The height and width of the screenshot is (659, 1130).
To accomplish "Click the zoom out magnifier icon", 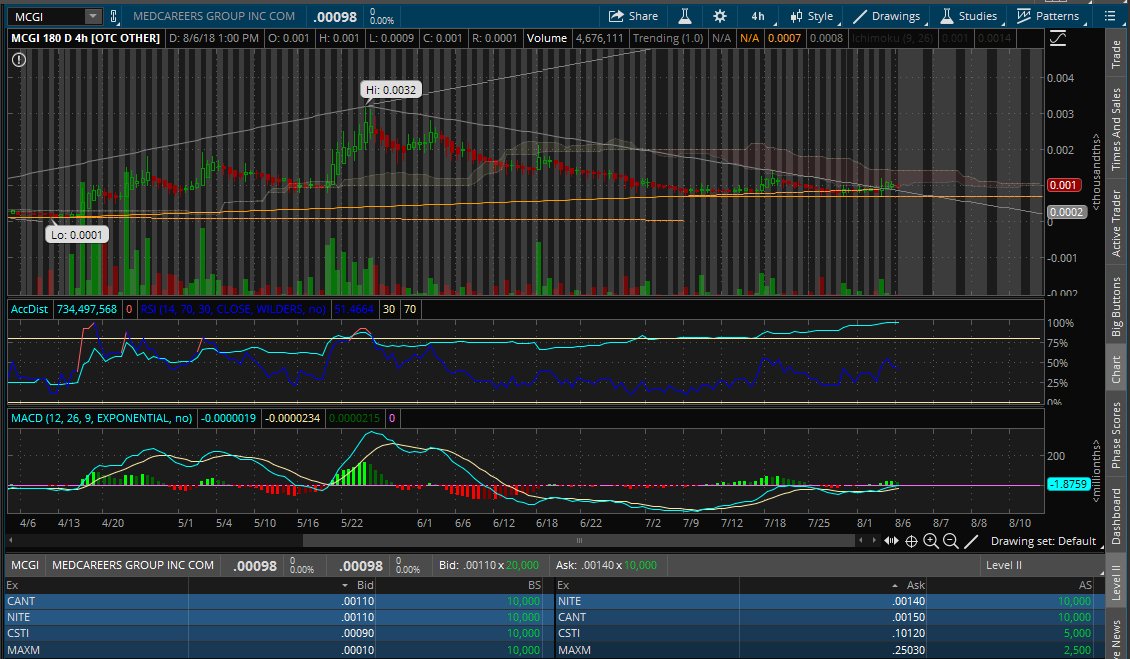I will [x=951, y=541].
